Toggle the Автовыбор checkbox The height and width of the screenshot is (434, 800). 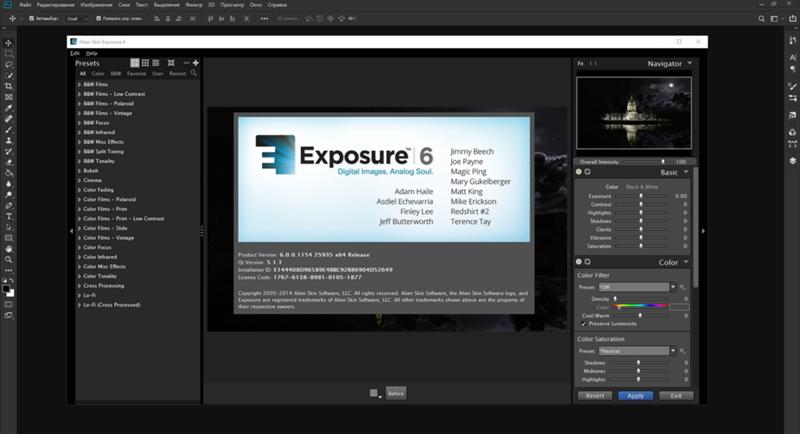pos(31,18)
